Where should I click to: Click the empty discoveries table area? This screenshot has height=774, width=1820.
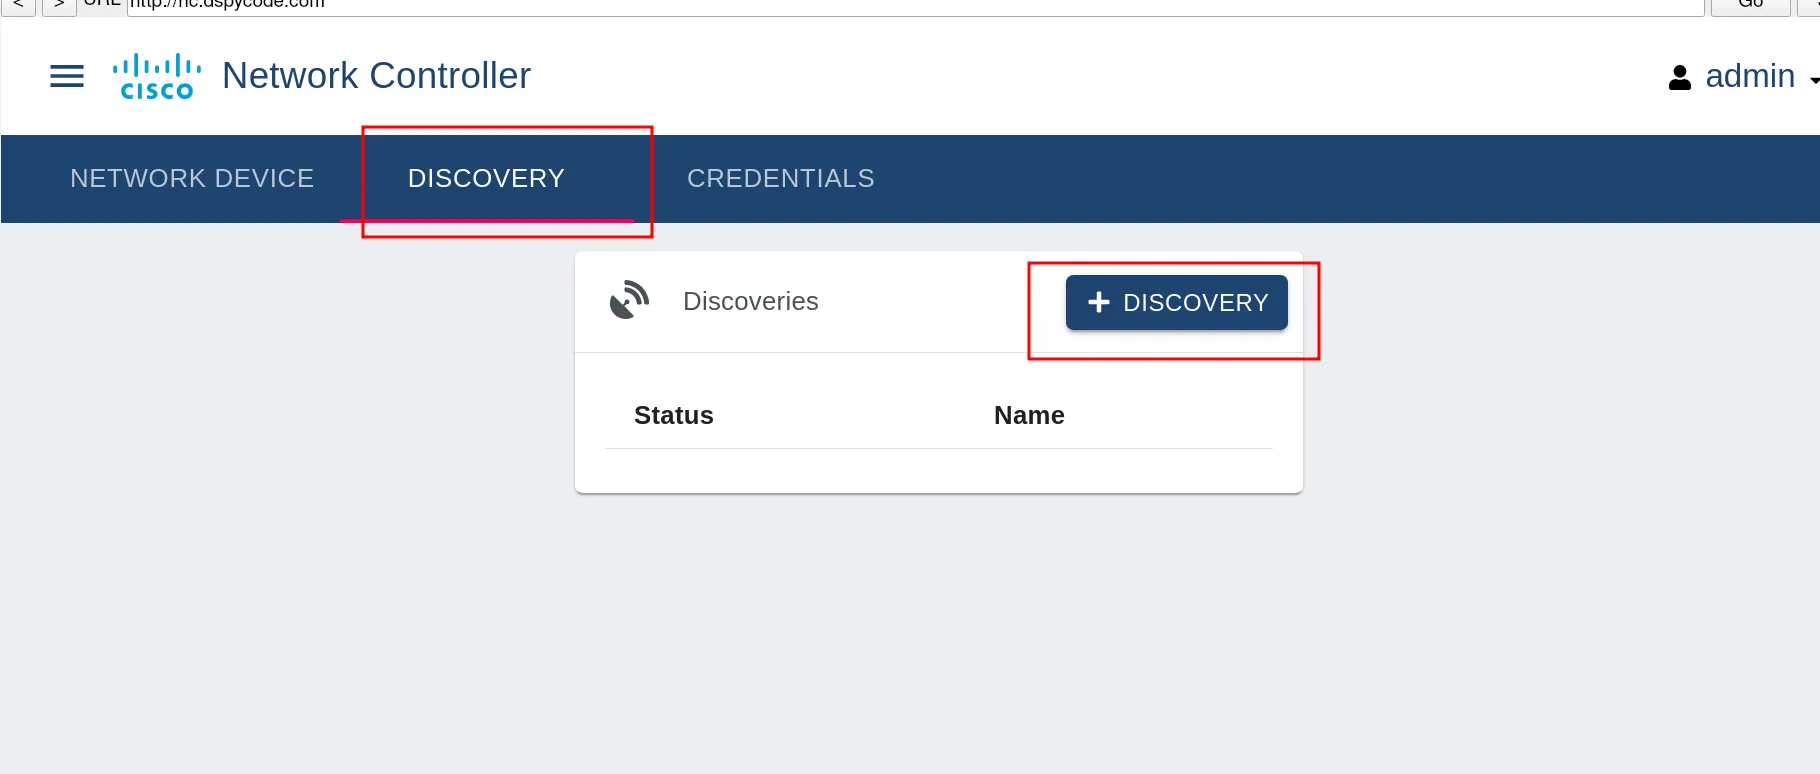point(938,470)
